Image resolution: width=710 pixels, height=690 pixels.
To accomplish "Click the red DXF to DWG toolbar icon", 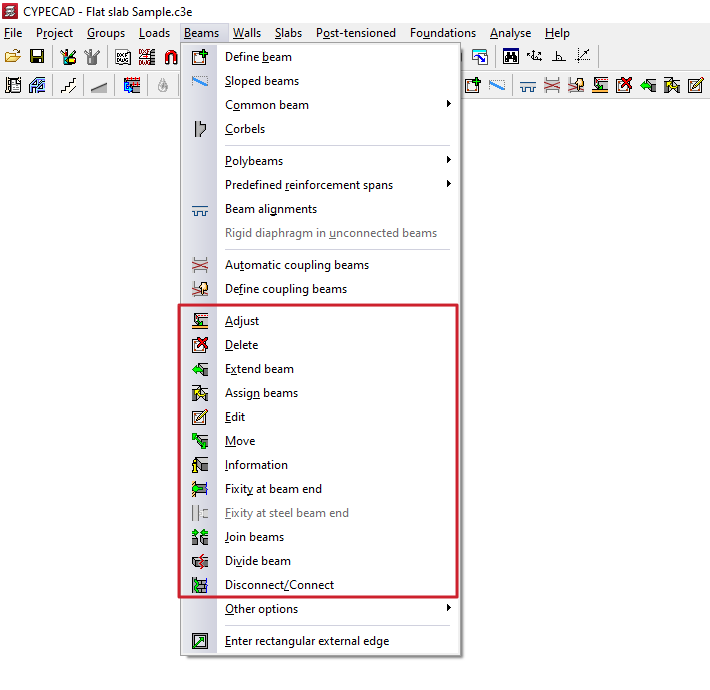I will pos(147,57).
